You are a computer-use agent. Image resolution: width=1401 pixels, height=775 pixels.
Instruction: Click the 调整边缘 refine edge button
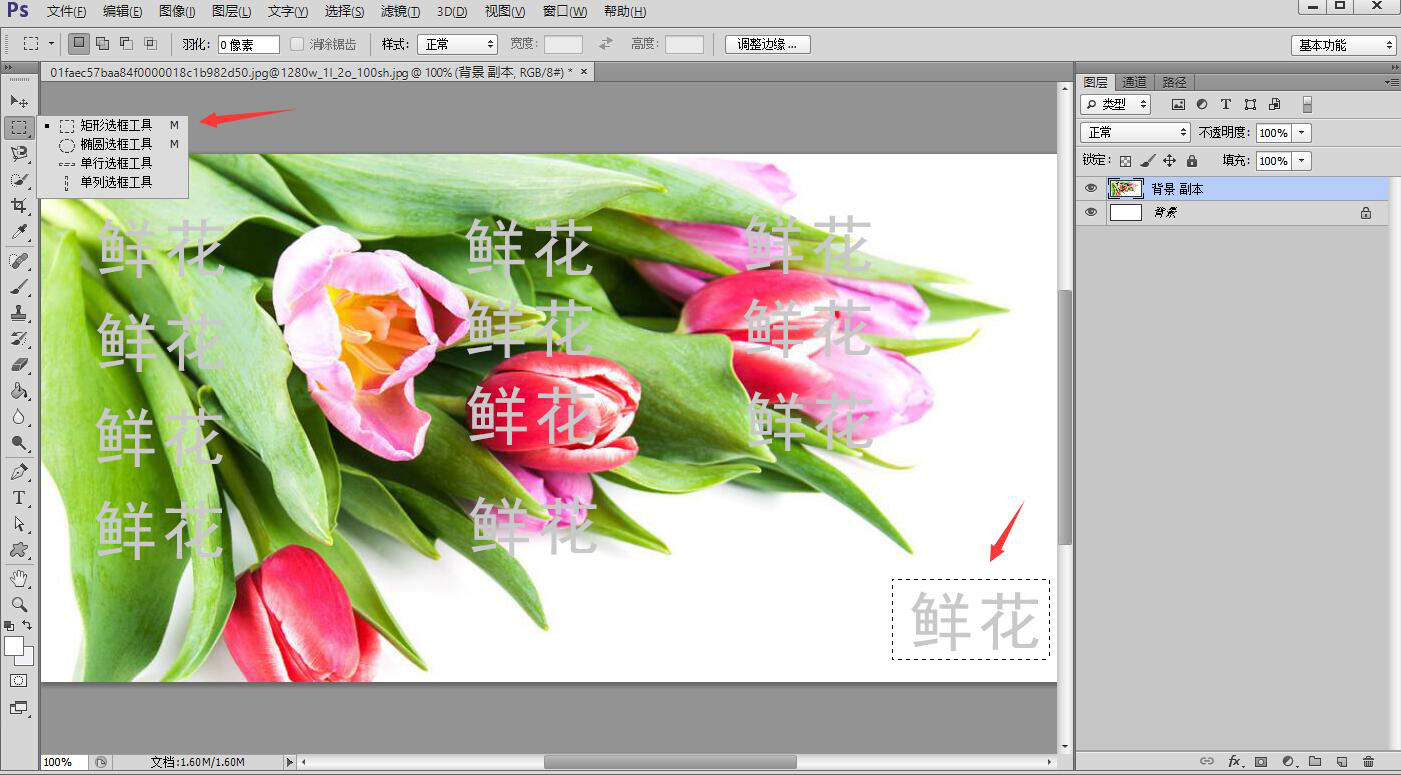(767, 44)
